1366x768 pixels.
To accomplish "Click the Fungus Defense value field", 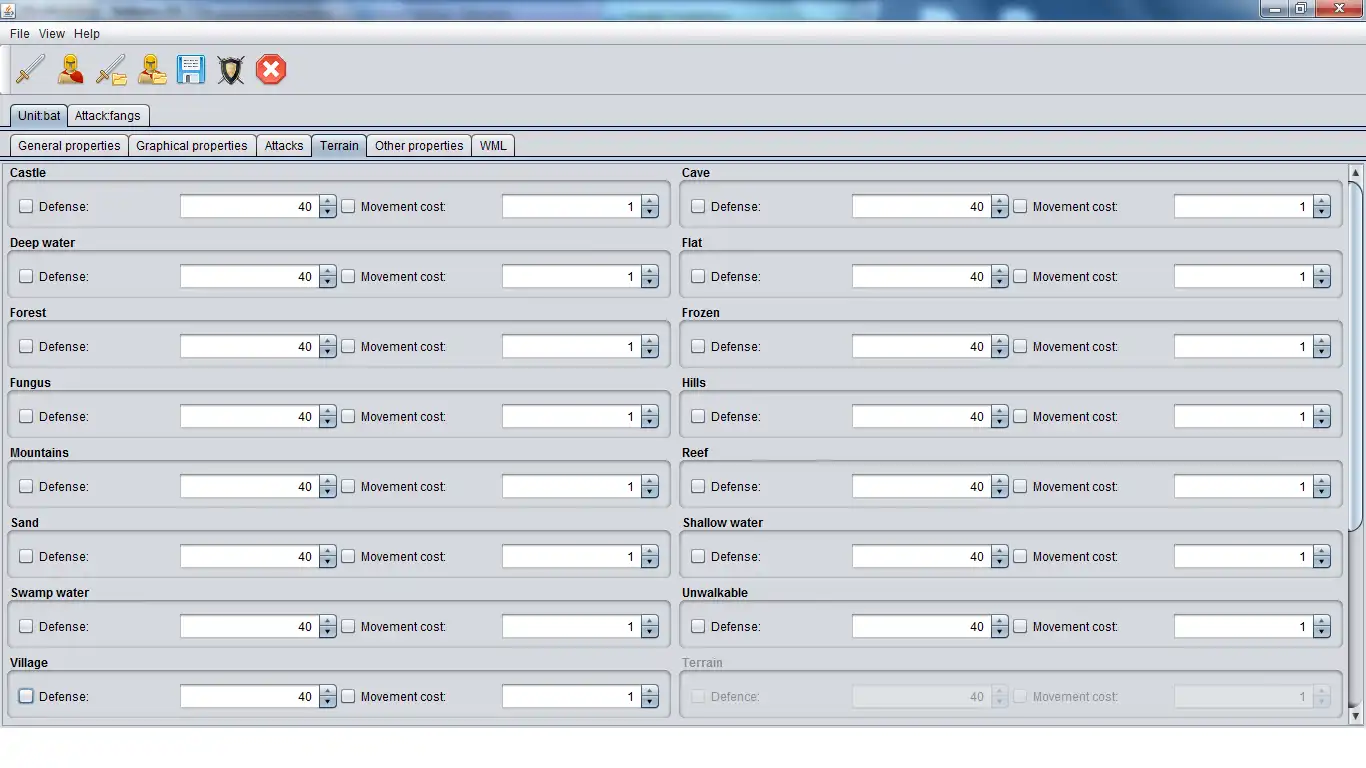I will coord(249,417).
